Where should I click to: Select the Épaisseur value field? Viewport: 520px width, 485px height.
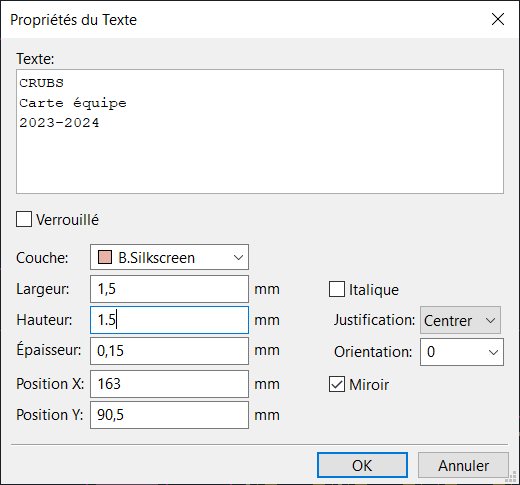(x=169, y=351)
